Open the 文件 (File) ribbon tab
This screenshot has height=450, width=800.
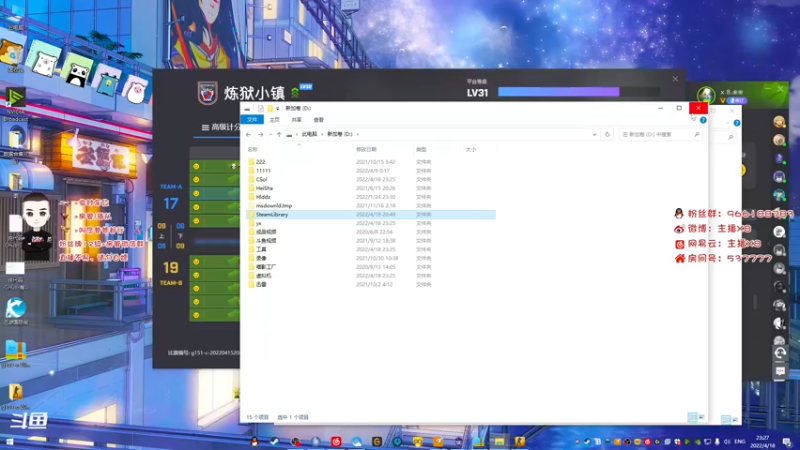point(252,120)
